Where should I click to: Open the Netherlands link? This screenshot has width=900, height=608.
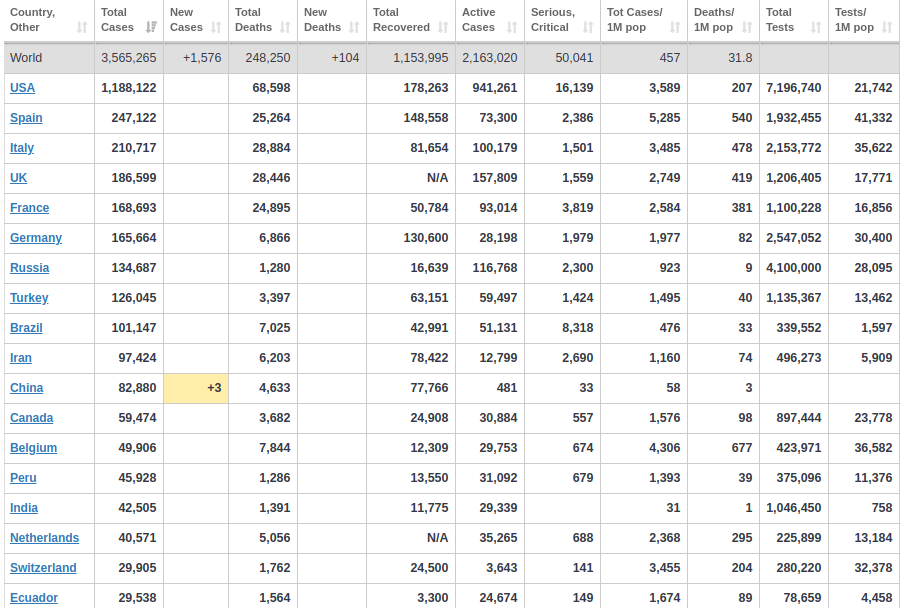click(x=44, y=538)
